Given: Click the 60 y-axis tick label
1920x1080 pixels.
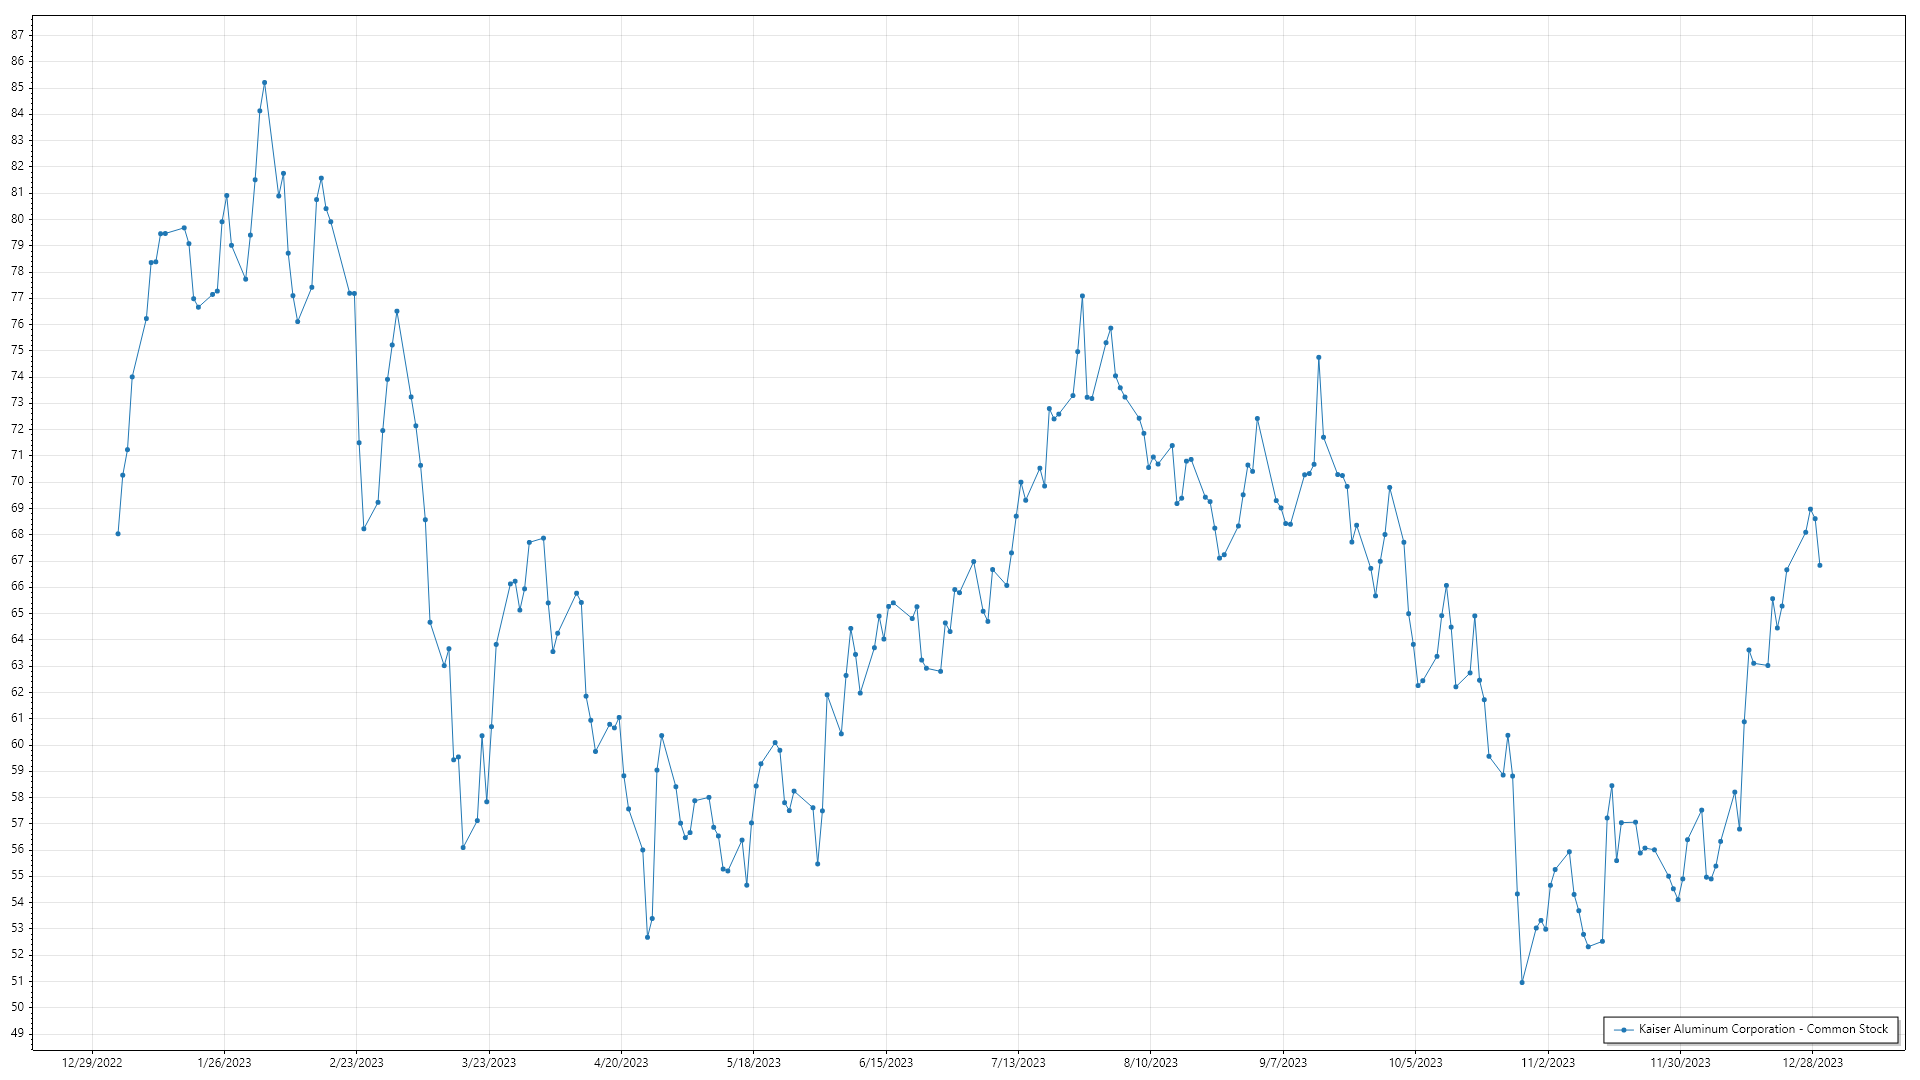Looking at the screenshot, I should pyautogui.click(x=18, y=744).
